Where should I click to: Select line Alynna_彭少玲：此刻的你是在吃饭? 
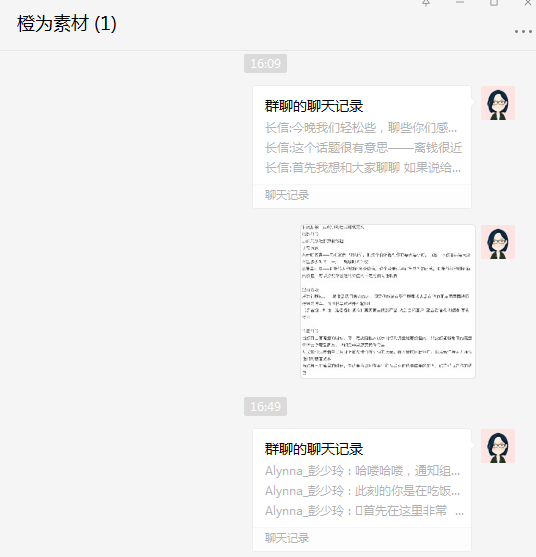point(362,491)
